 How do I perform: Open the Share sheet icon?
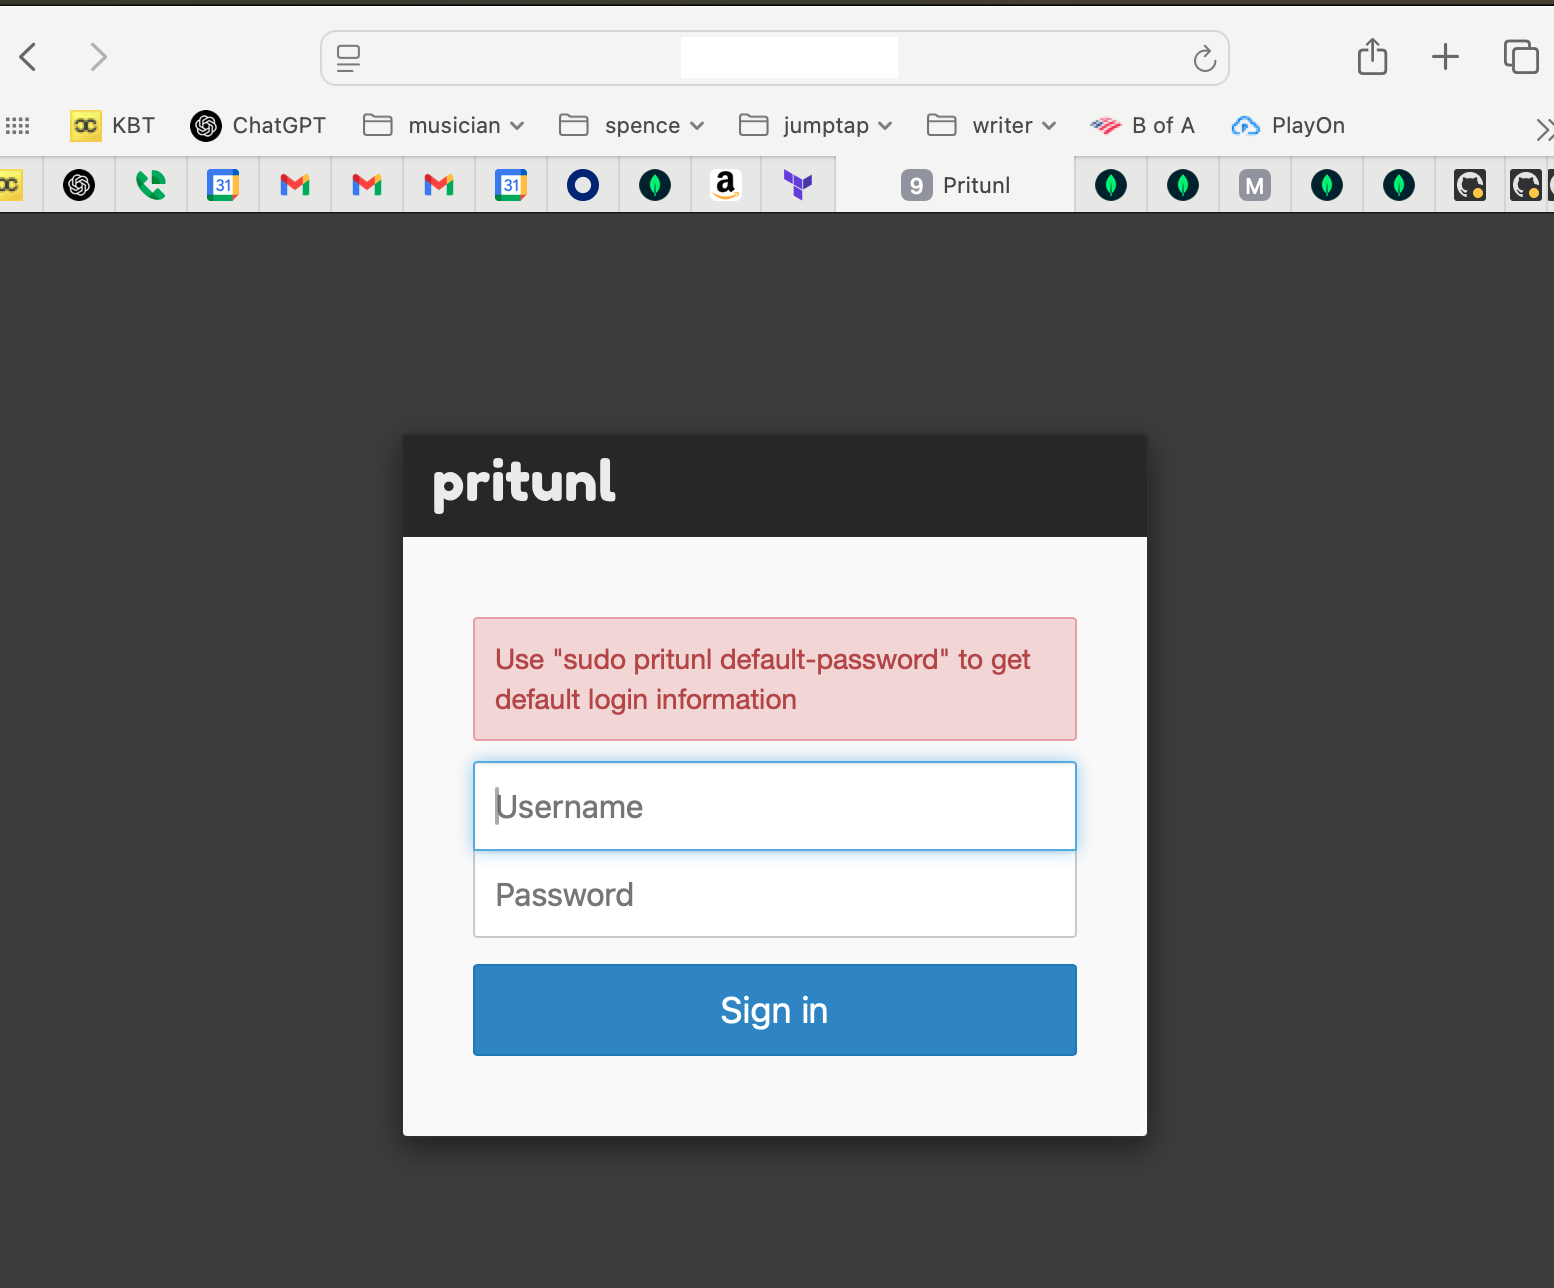point(1372,57)
